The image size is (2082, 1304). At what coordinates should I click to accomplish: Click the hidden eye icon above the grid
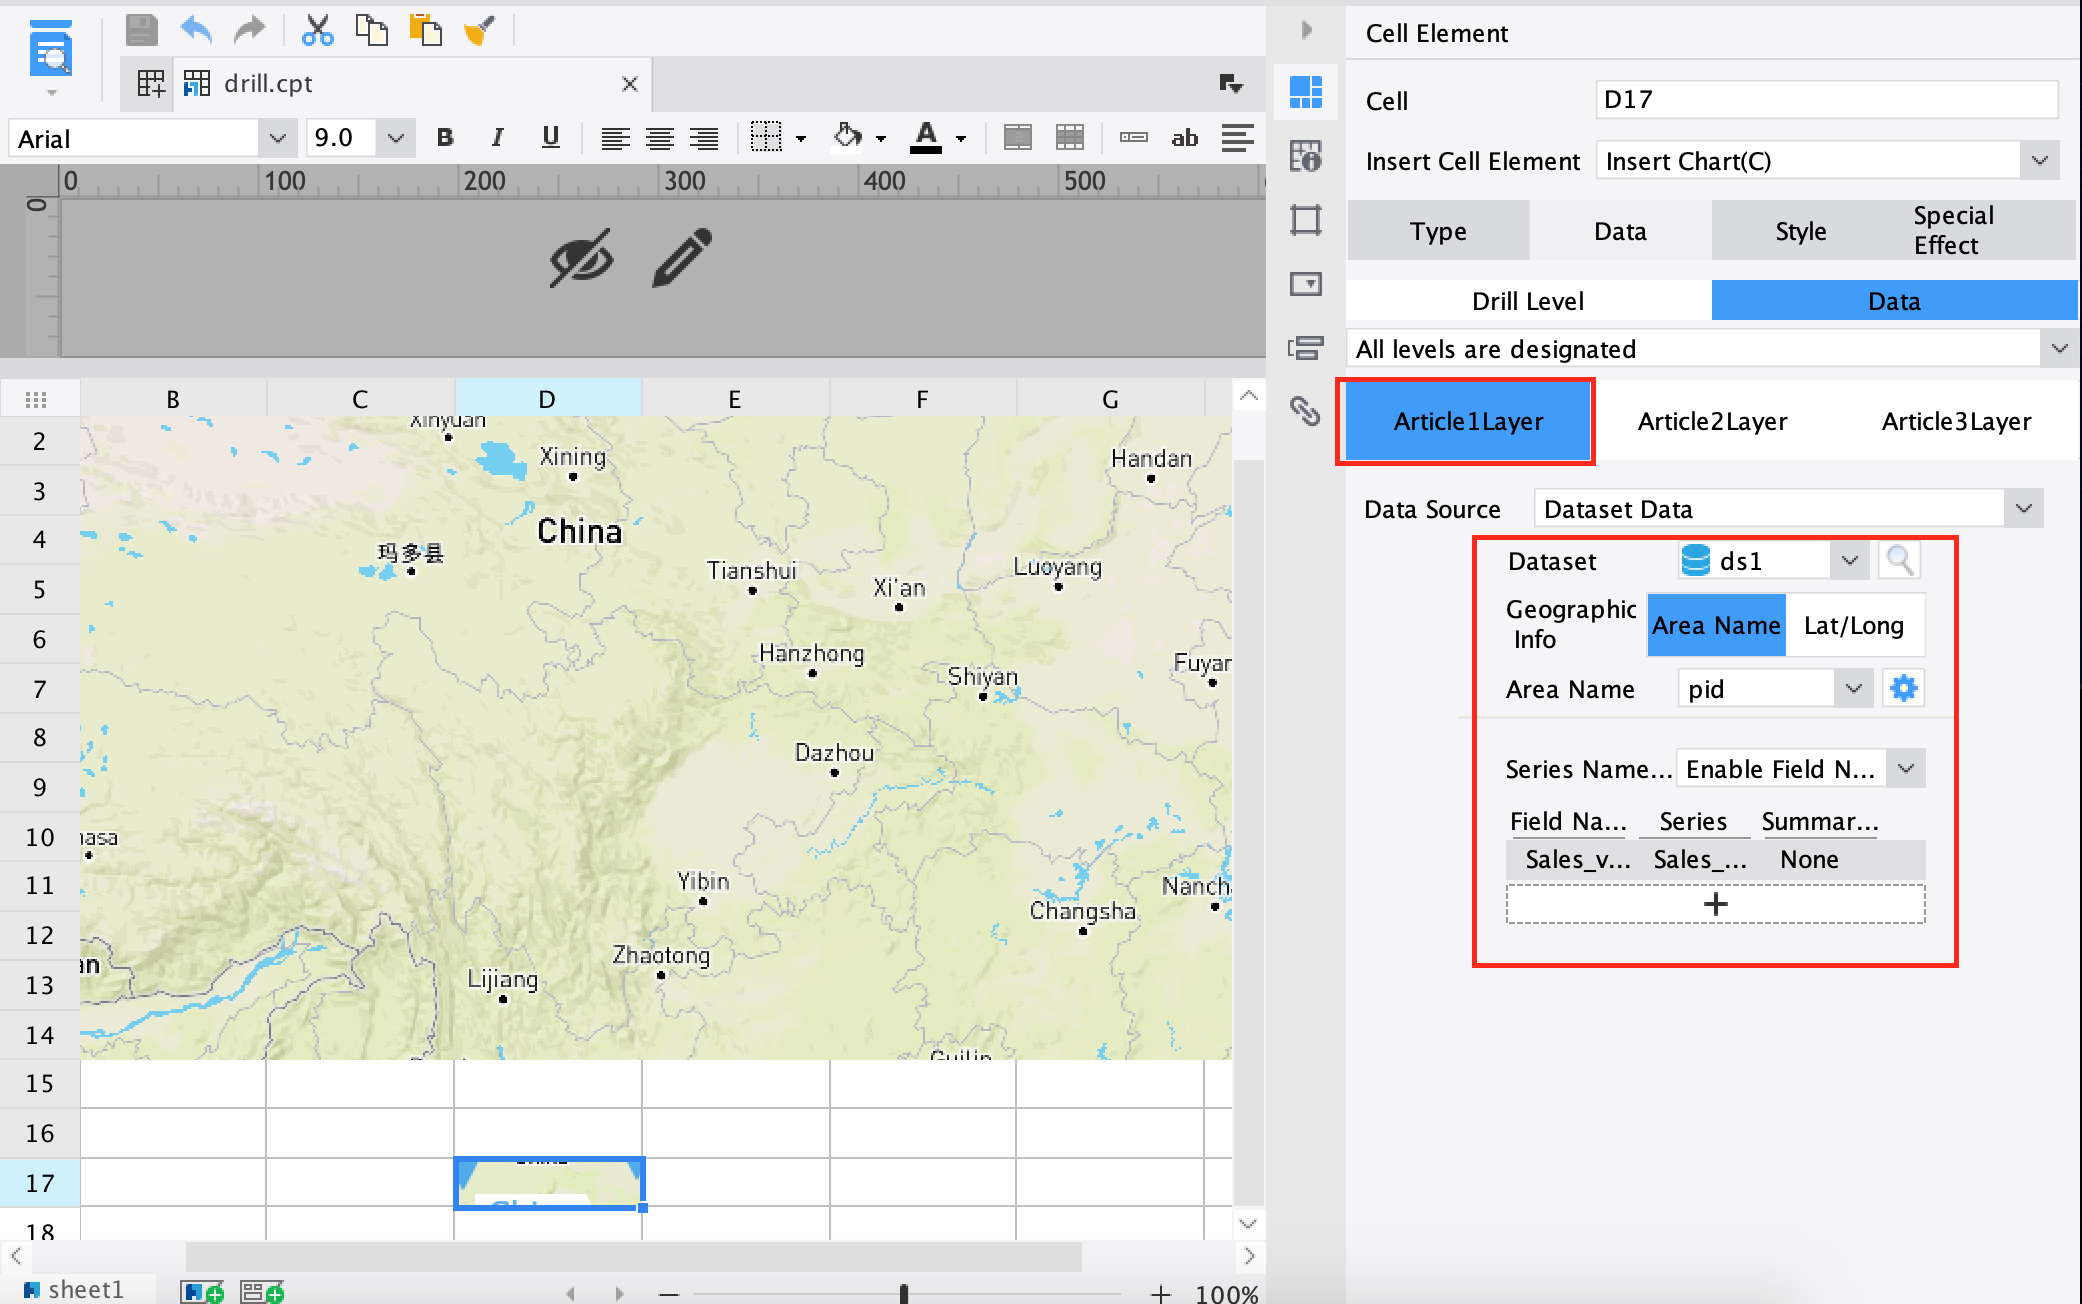[581, 259]
